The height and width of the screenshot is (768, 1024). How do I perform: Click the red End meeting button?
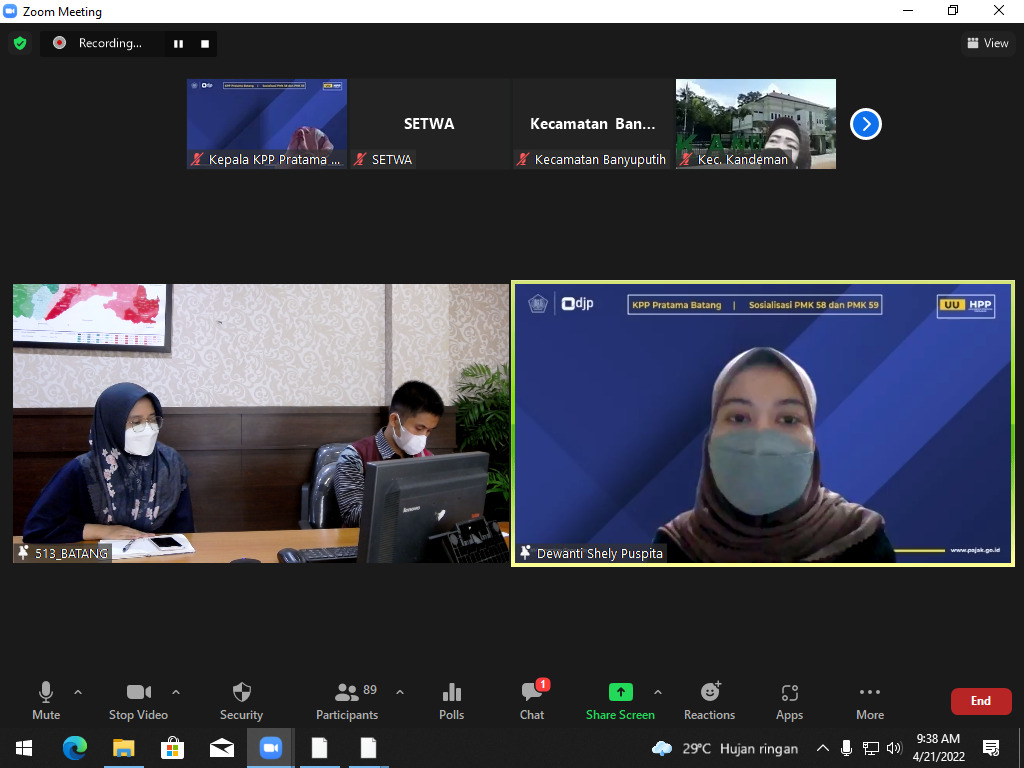point(980,701)
